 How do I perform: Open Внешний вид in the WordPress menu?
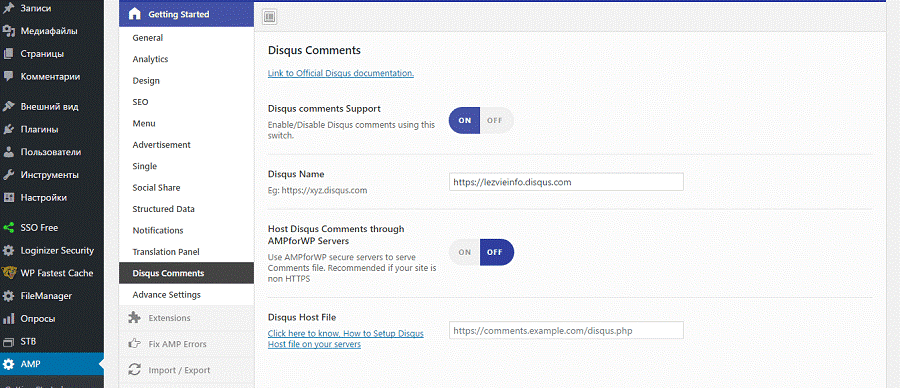coord(52,107)
